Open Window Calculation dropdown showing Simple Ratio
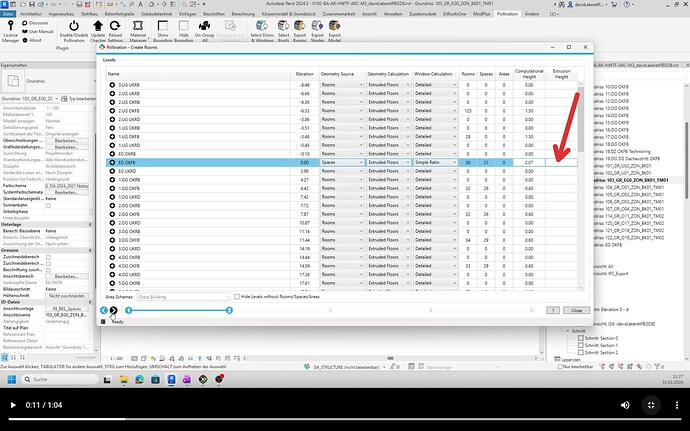This screenshot has height=431, width=690. [435, 161]
